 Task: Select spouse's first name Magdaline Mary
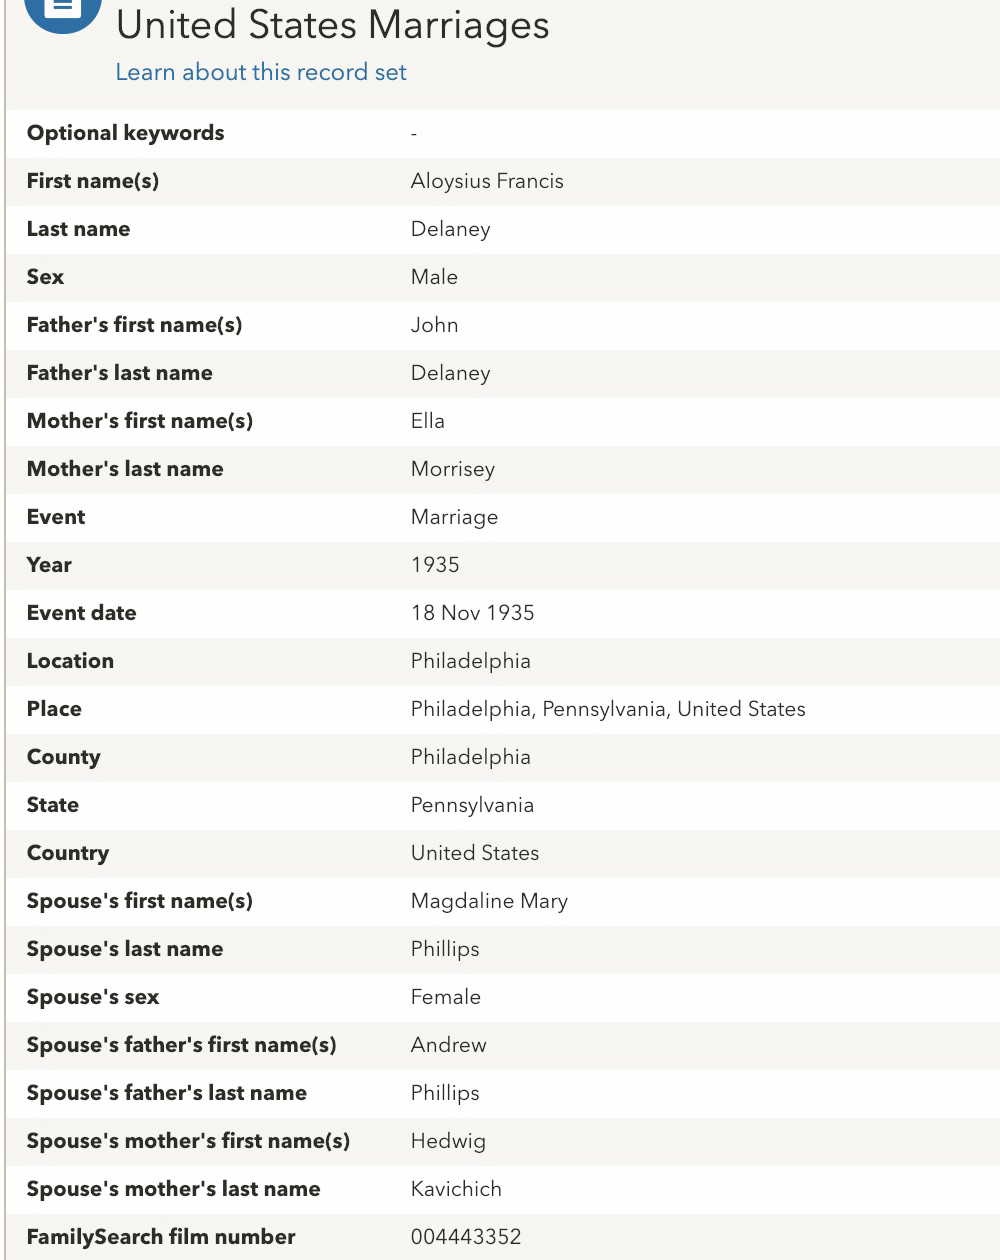click(489, 901)
